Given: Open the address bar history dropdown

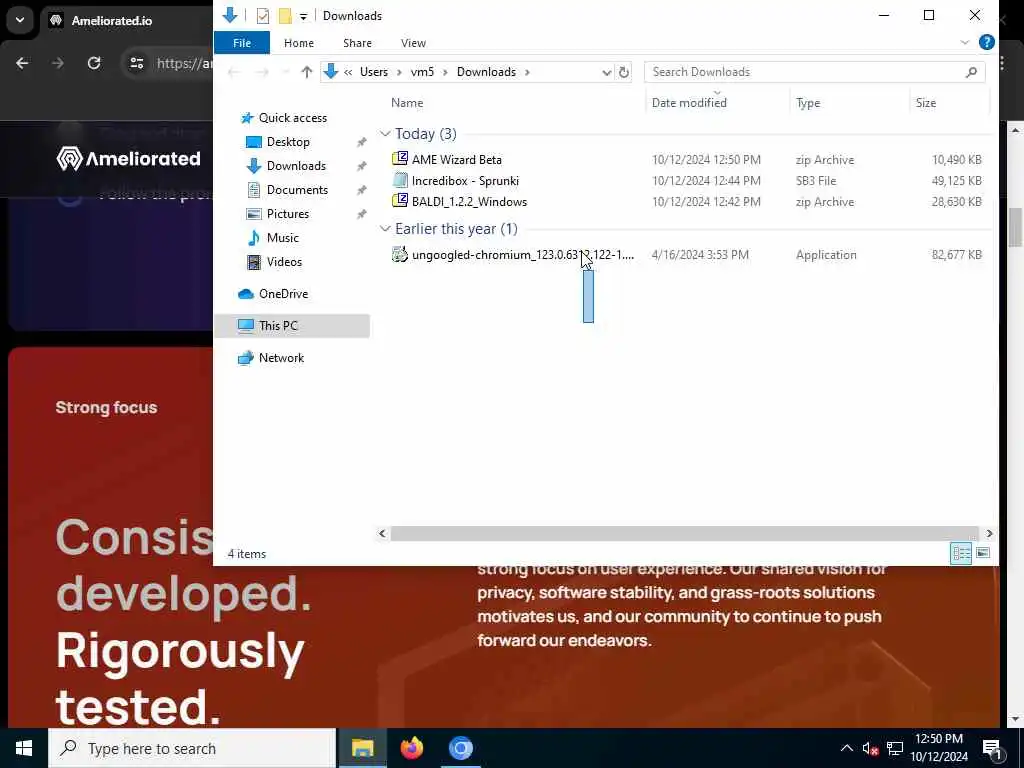Looking at the screenshot, I should coord(607,72).
